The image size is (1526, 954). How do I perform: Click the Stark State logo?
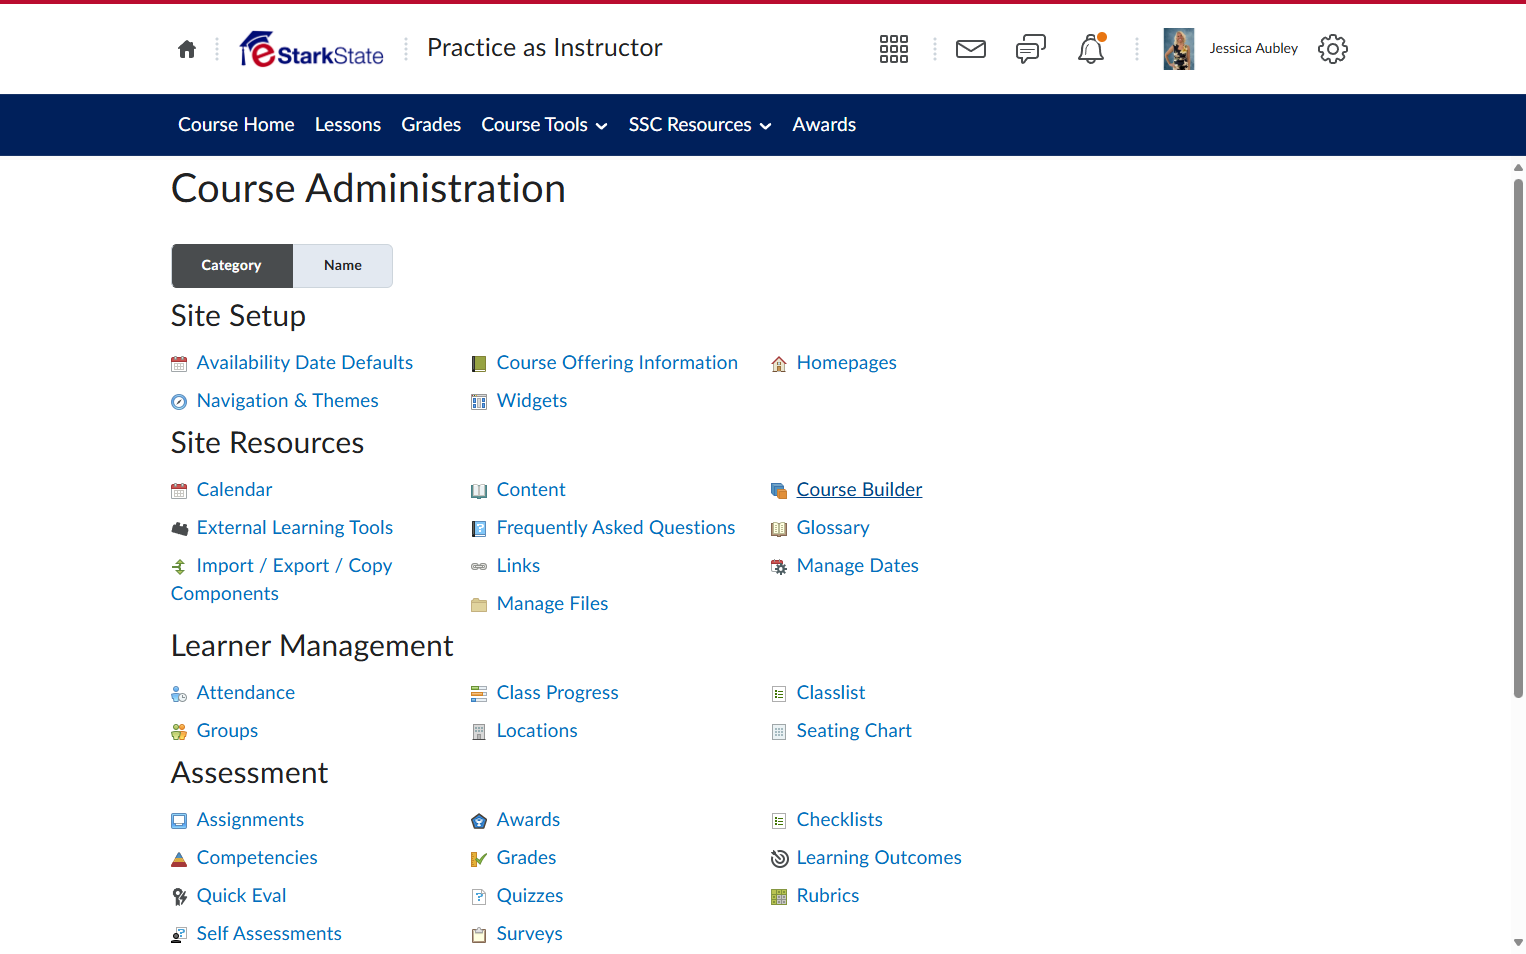point(312,49)
